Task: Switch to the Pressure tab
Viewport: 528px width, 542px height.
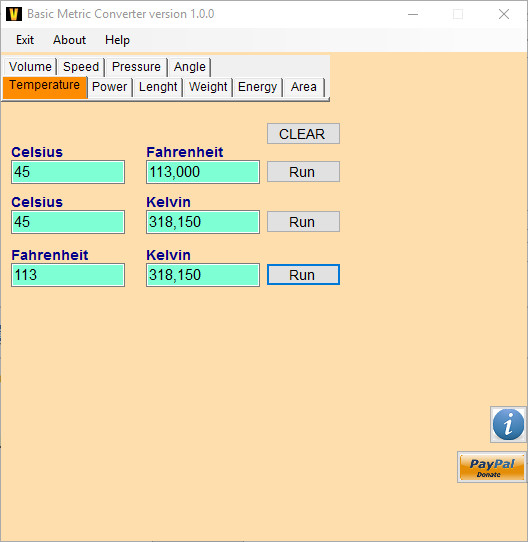Action: (136, 67)
